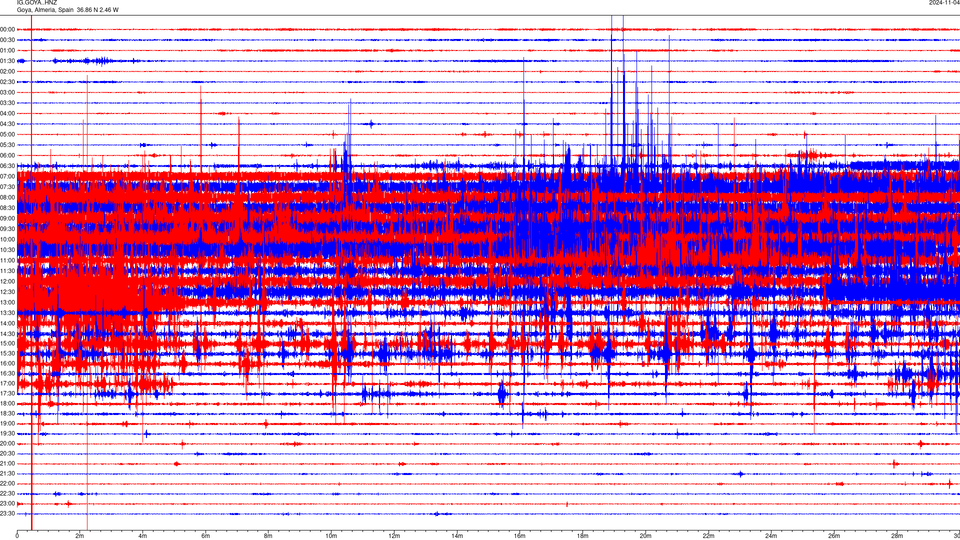Click the '8m' x-axis tick label
The width and height of the screenshot is (960, 540).
268,536
